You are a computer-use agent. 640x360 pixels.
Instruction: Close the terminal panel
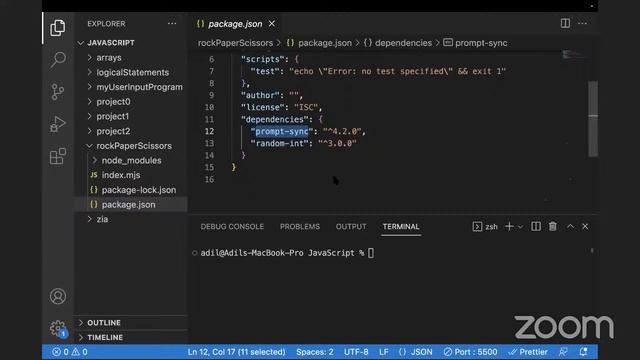coord(585,227)
